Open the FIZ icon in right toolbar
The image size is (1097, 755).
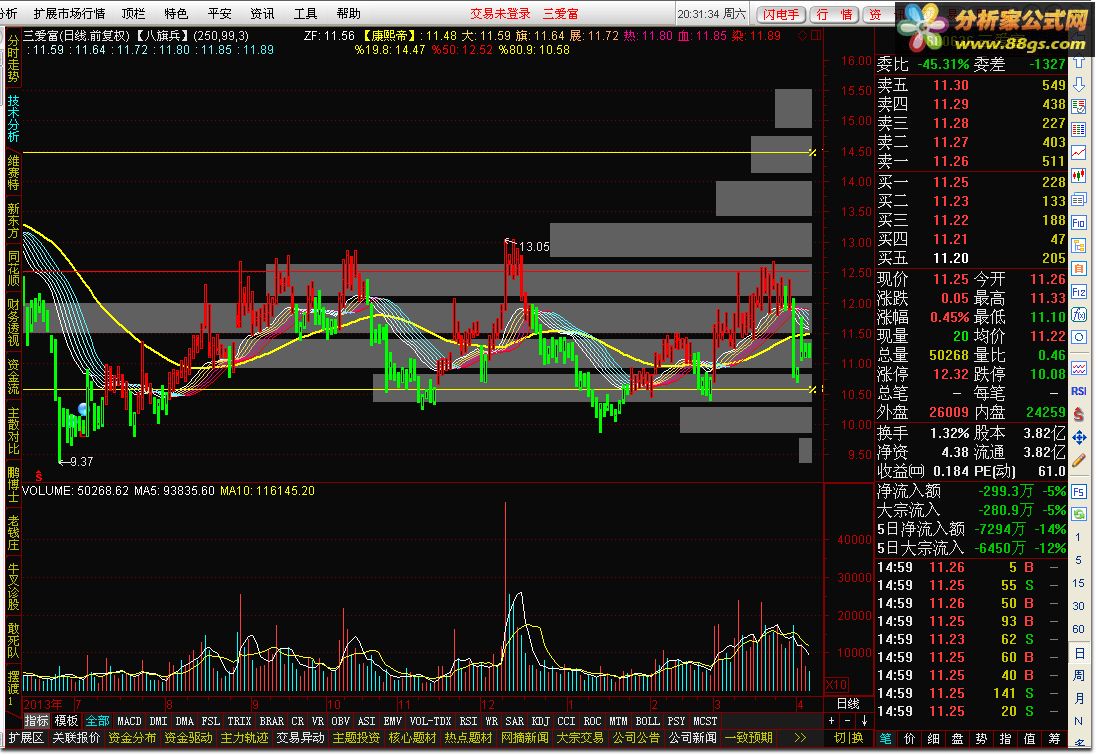[1079, 292]
